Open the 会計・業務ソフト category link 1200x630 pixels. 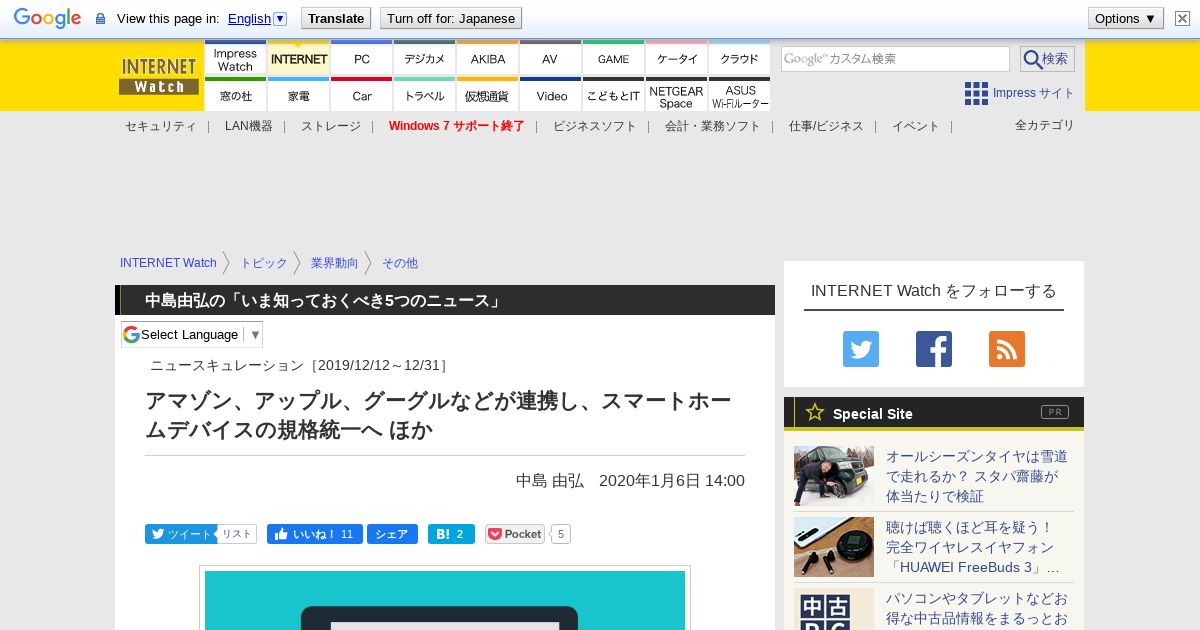pos(712,126)
